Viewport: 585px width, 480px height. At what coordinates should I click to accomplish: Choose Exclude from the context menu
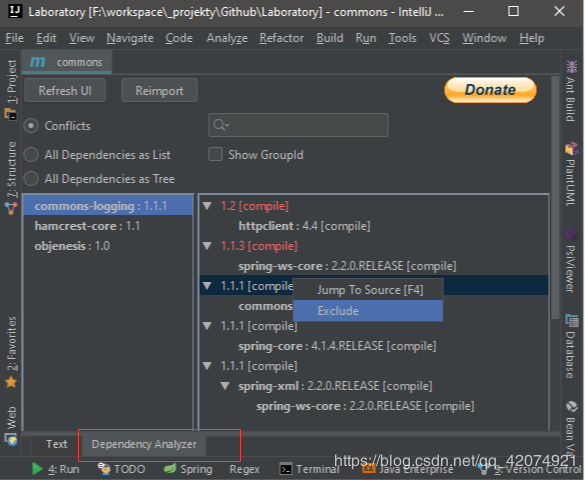368,311
